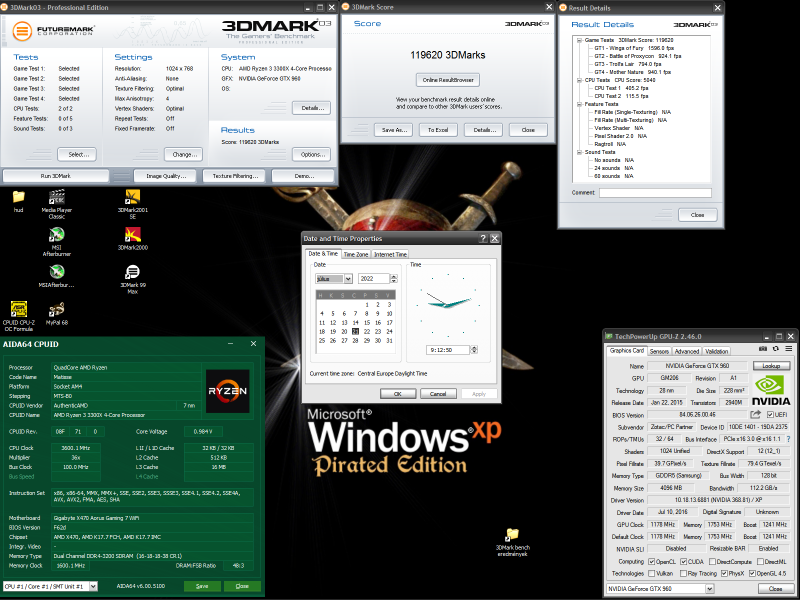Toggle Vulkan checkbox in GPU-Z

tap(652, 573)
